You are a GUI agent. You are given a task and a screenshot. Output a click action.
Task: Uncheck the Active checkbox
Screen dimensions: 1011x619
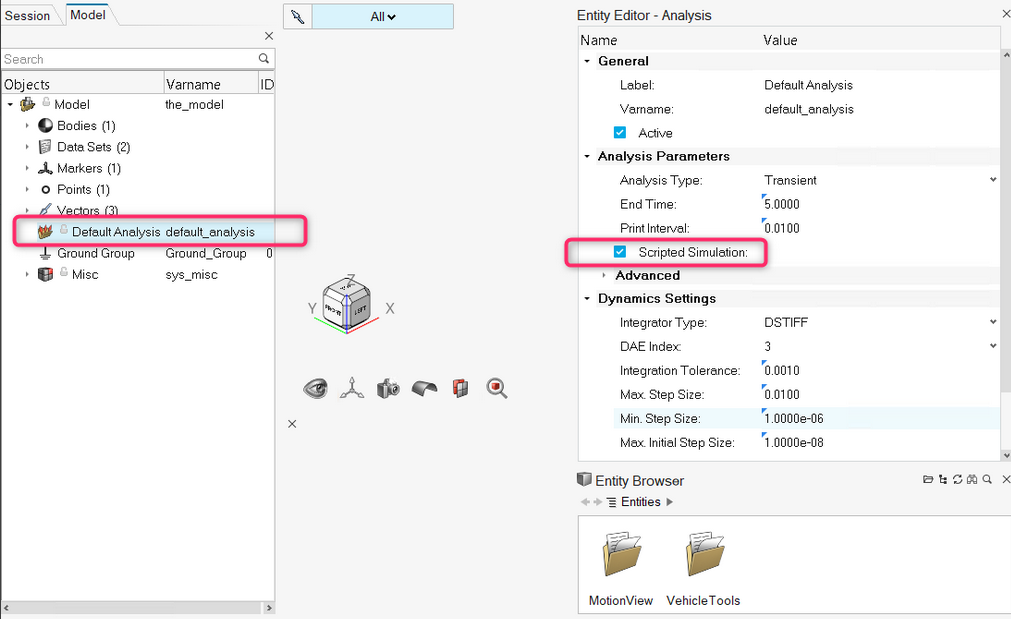coord(620,133)
